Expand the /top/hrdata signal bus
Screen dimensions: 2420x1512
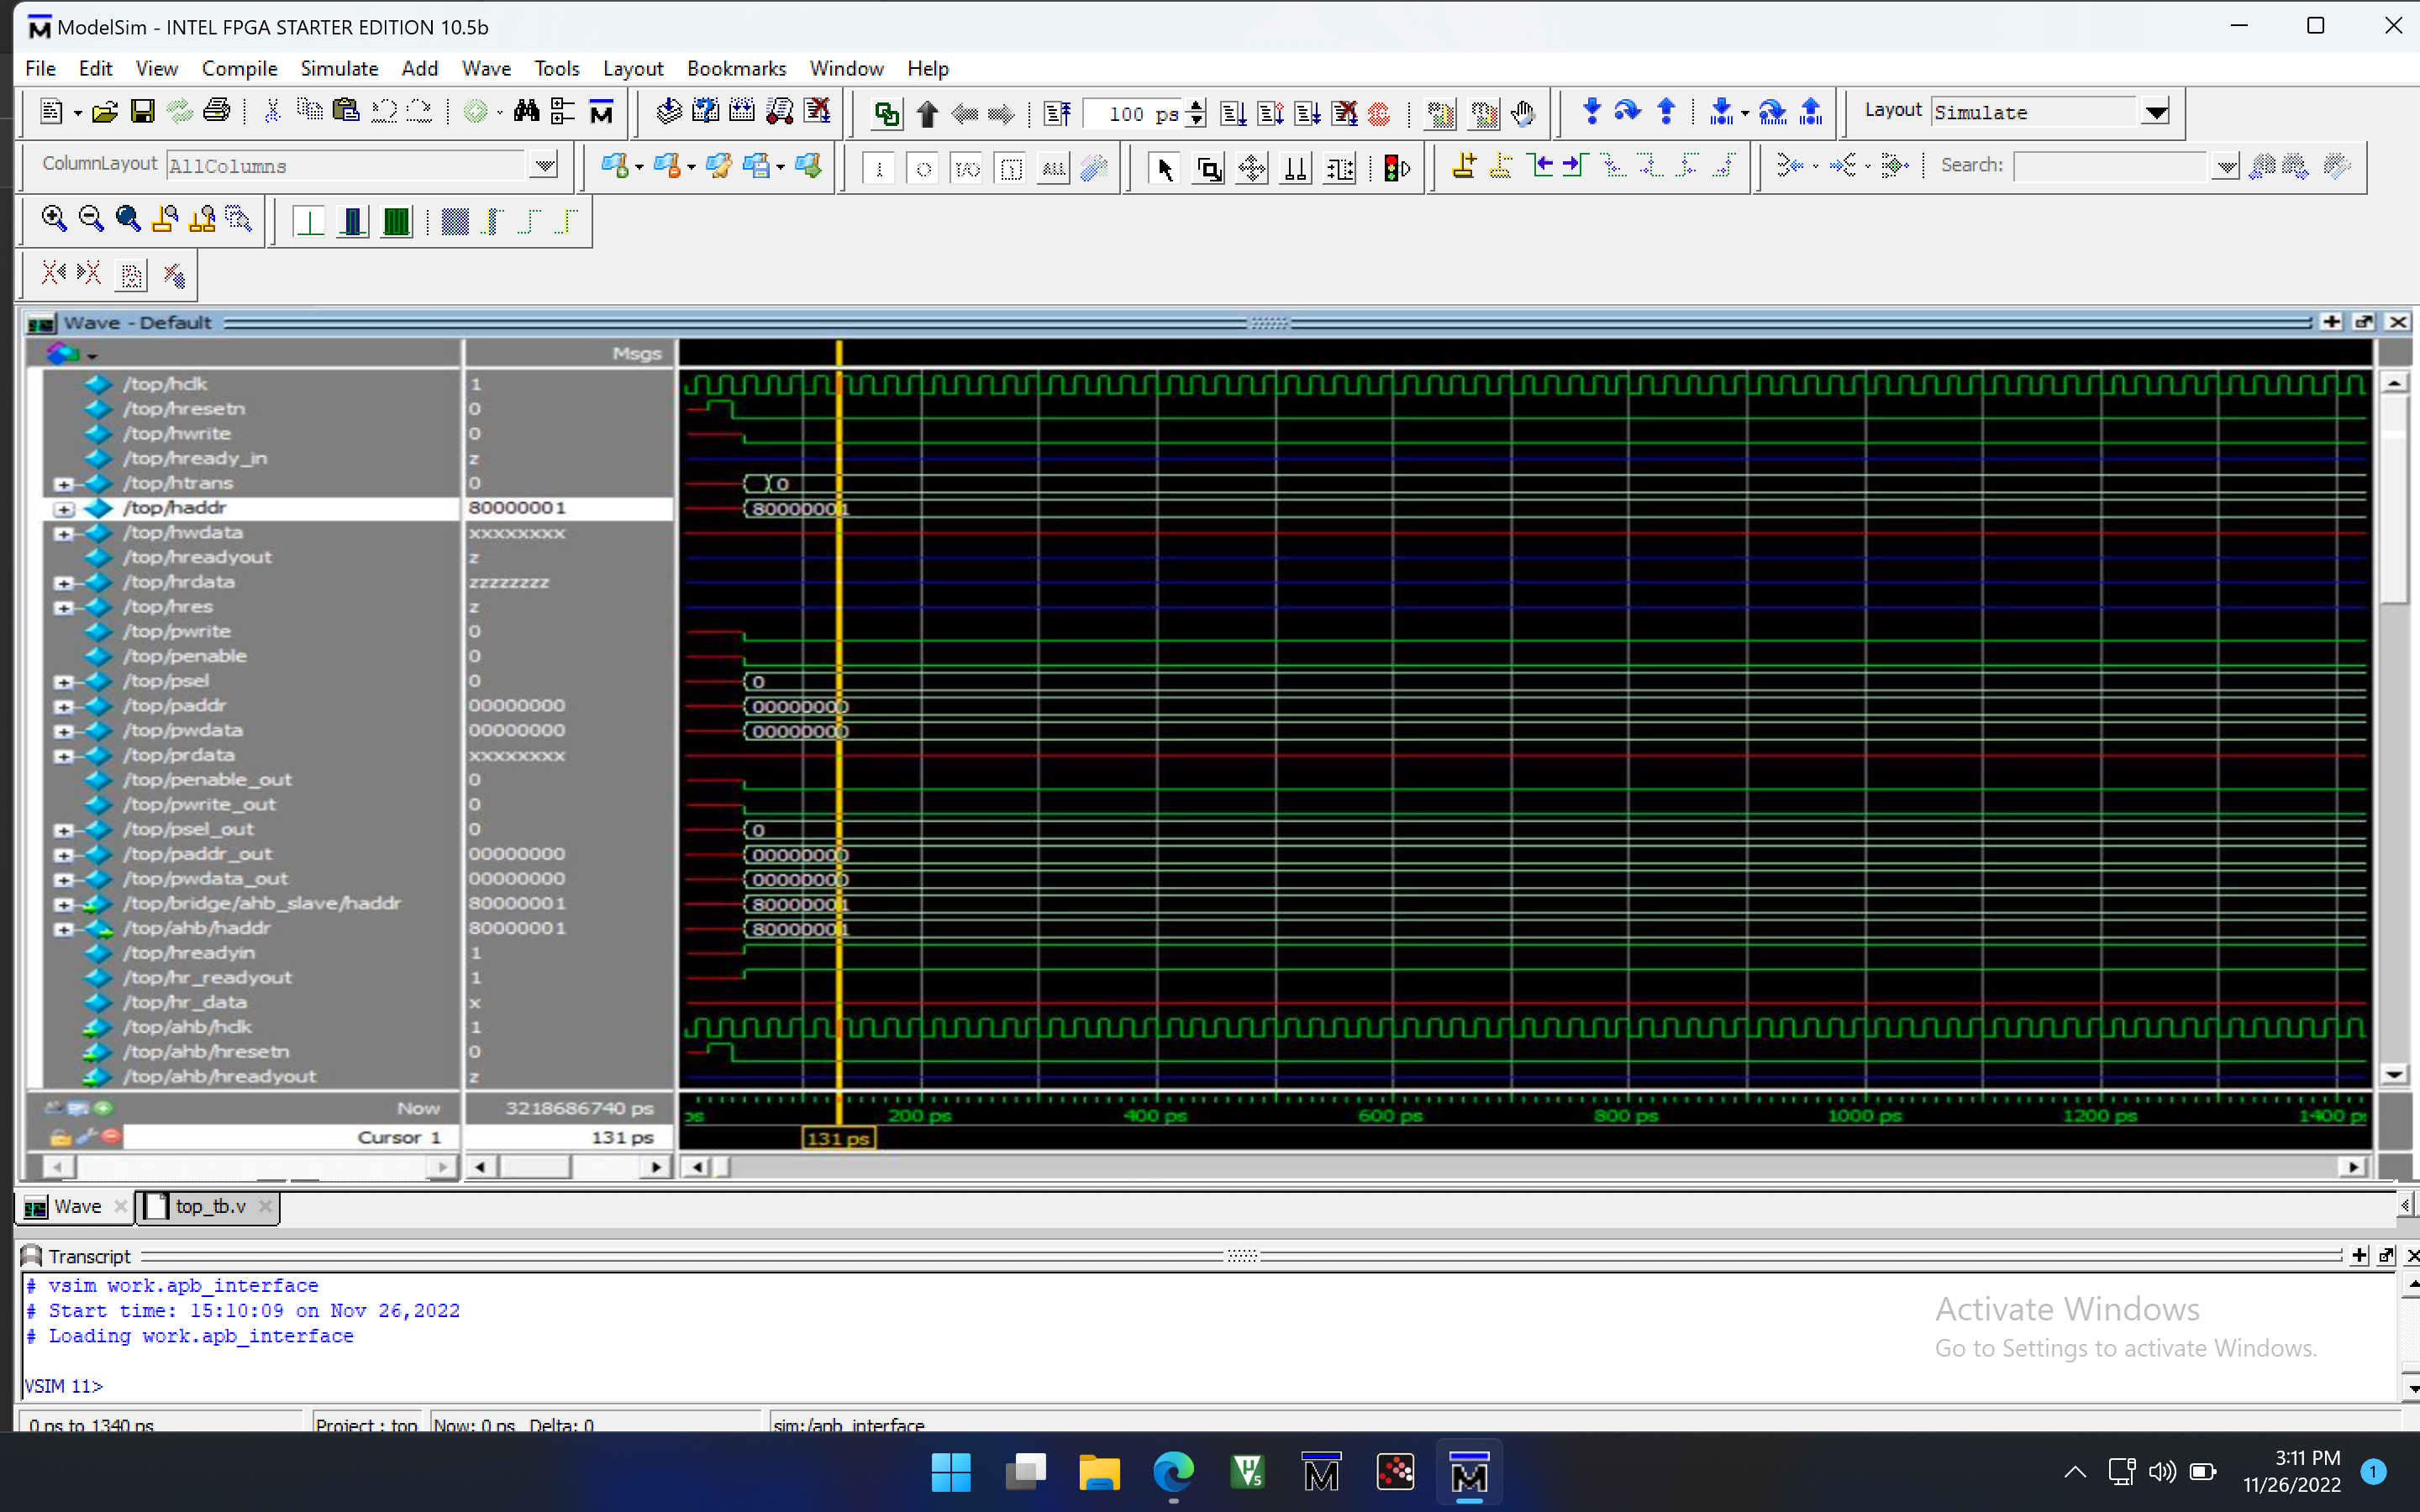[x=64, y=582]
